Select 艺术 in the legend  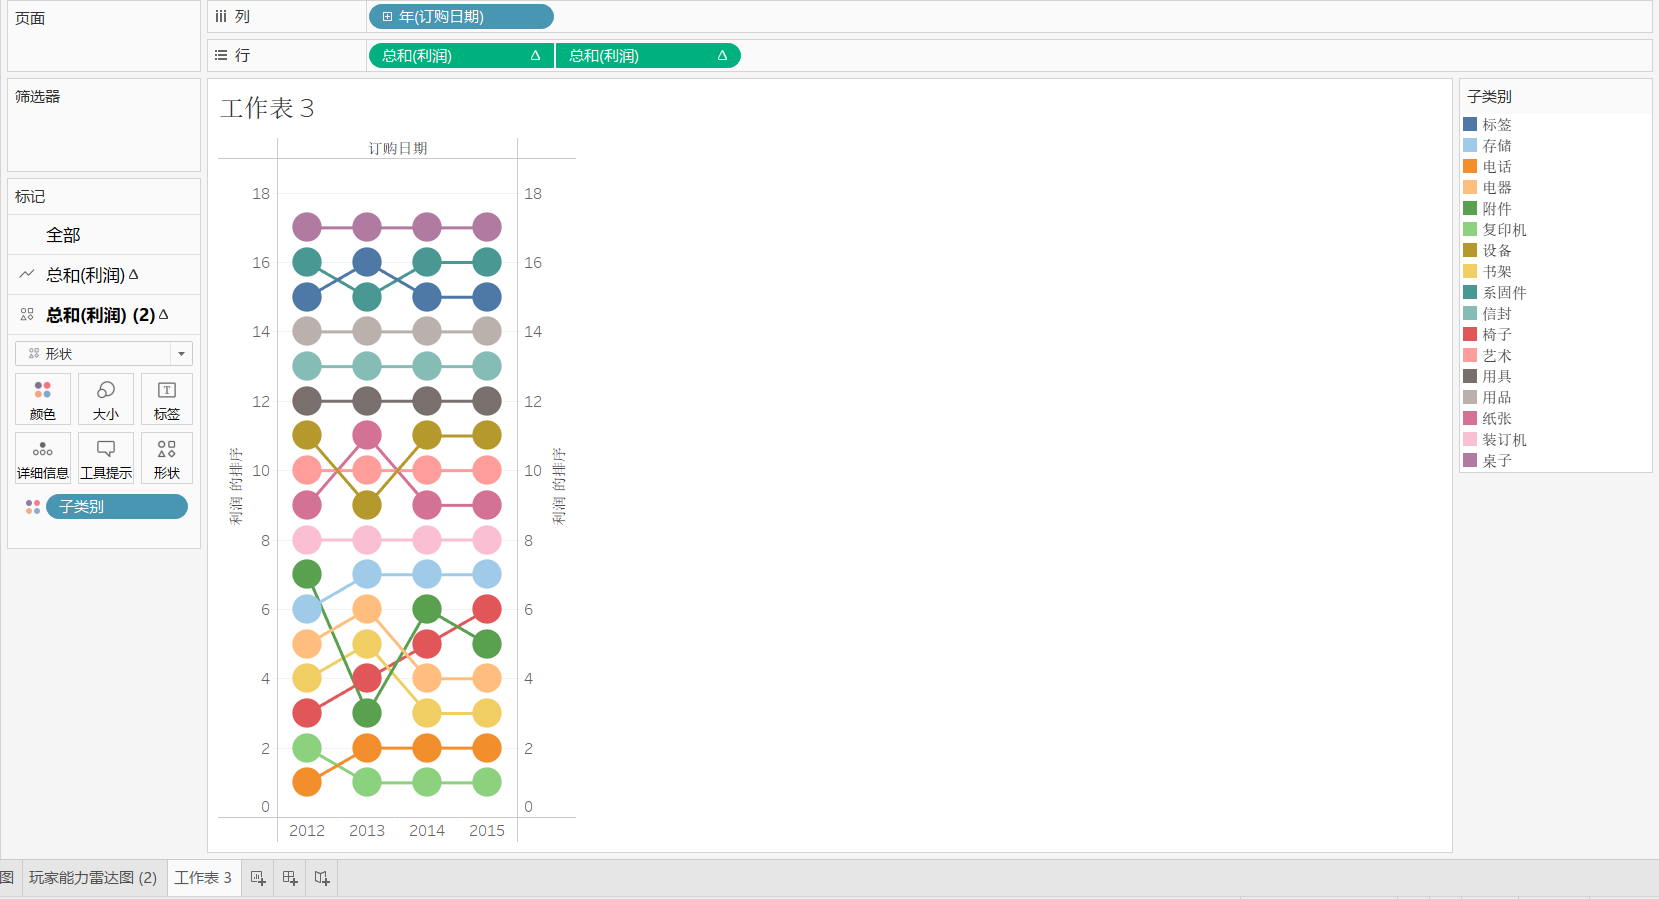(x=1497, y=355)
